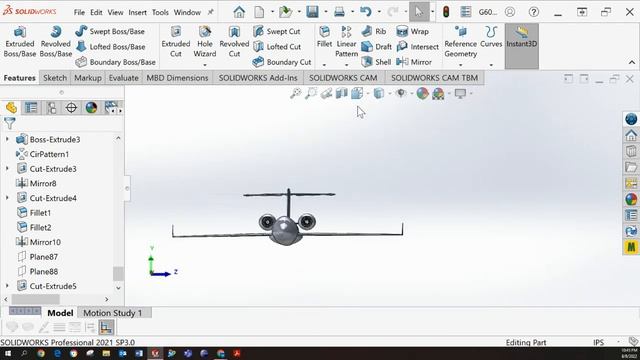Choose Boundary Boss/Base feature
Viewport: 640px width, 360px height.
(116, 62)
